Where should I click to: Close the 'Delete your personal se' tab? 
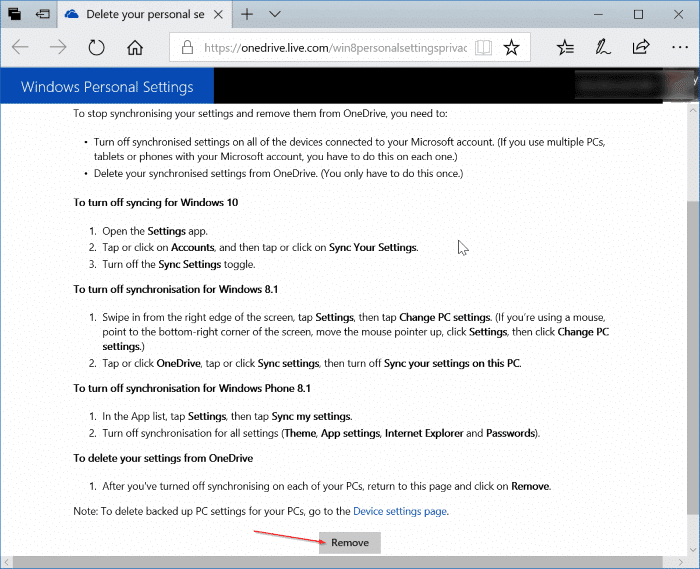point(217,15)
